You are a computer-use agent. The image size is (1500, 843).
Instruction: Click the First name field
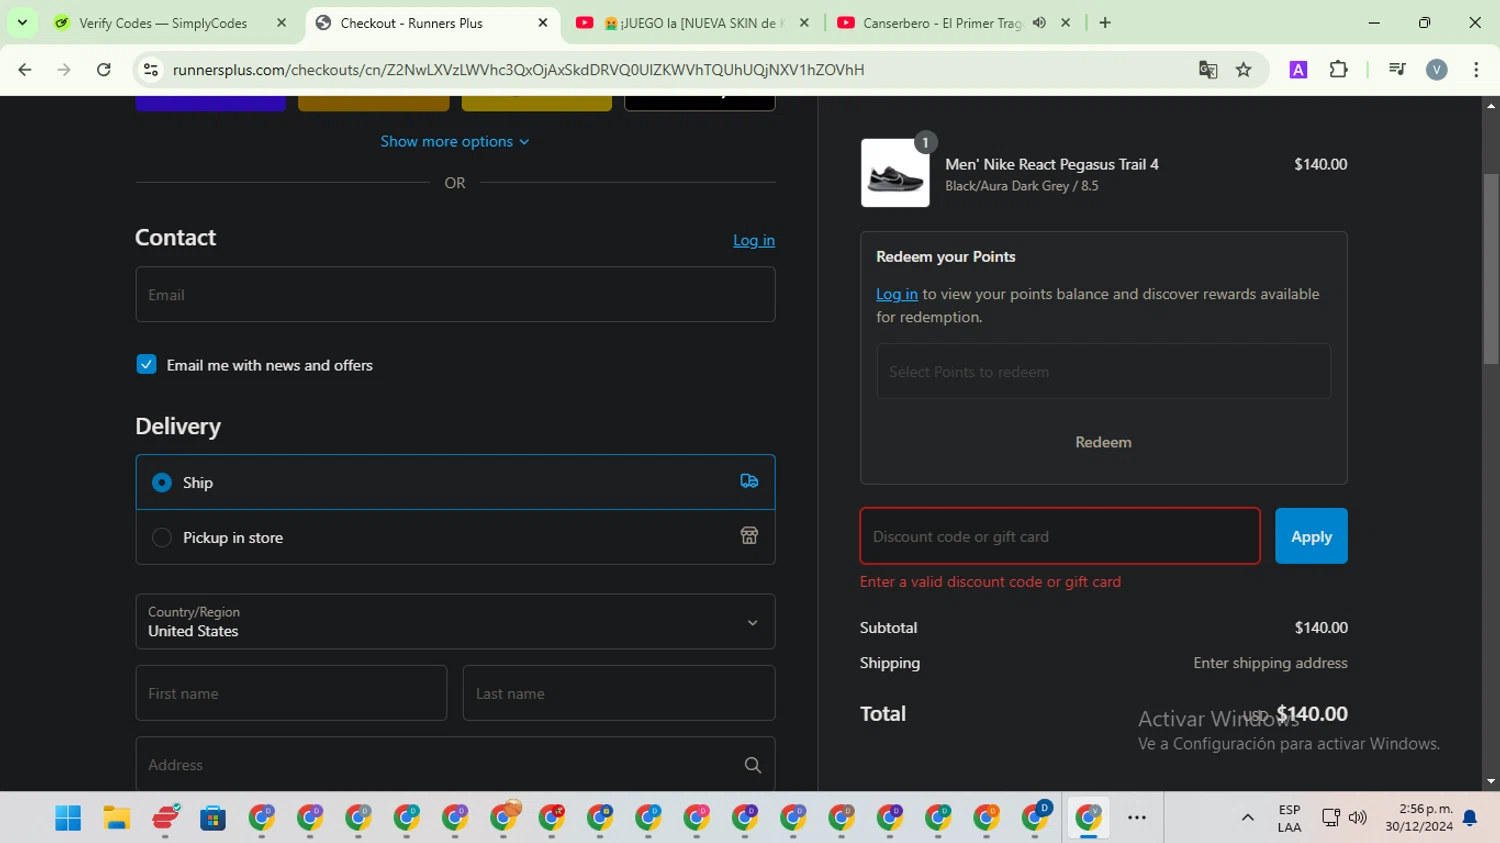pos(291,693)
